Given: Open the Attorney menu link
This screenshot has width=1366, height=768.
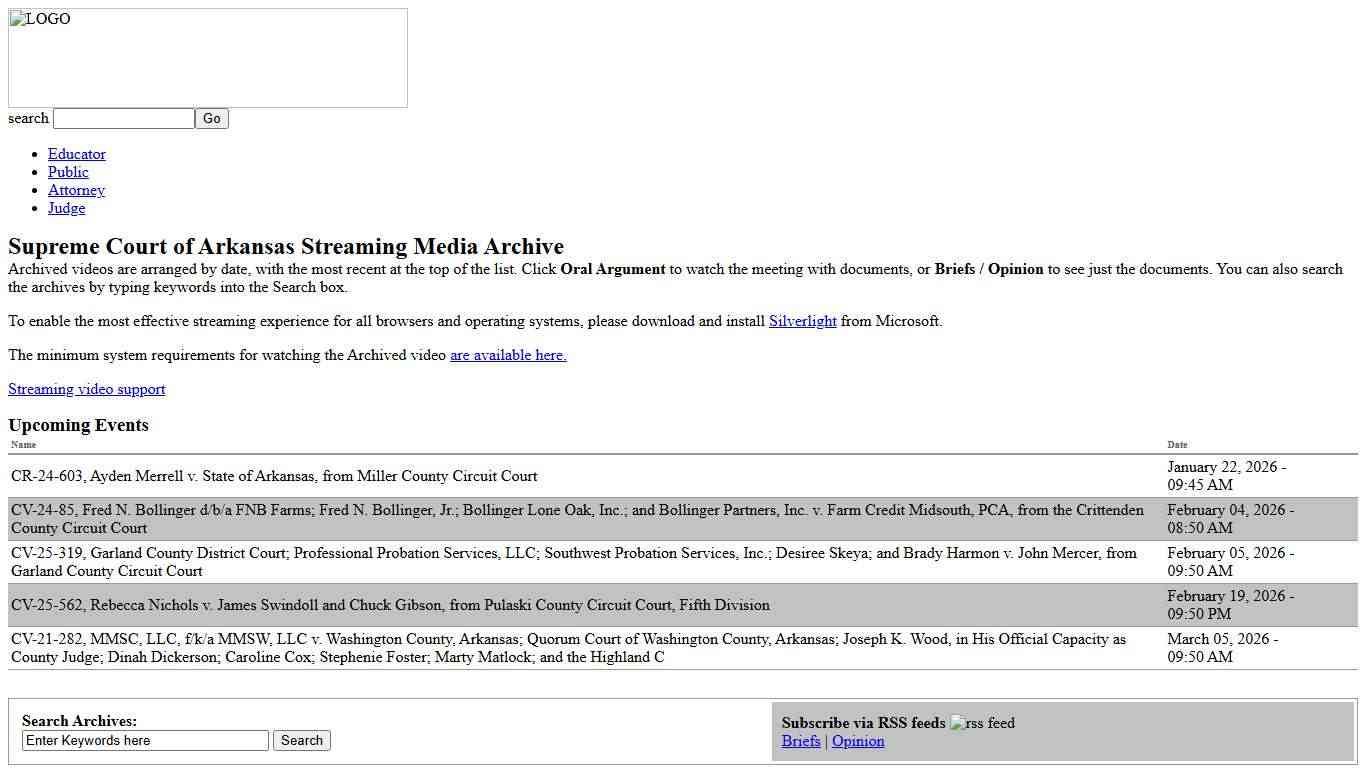Looking at the screenshot, I should click(76, 190).
